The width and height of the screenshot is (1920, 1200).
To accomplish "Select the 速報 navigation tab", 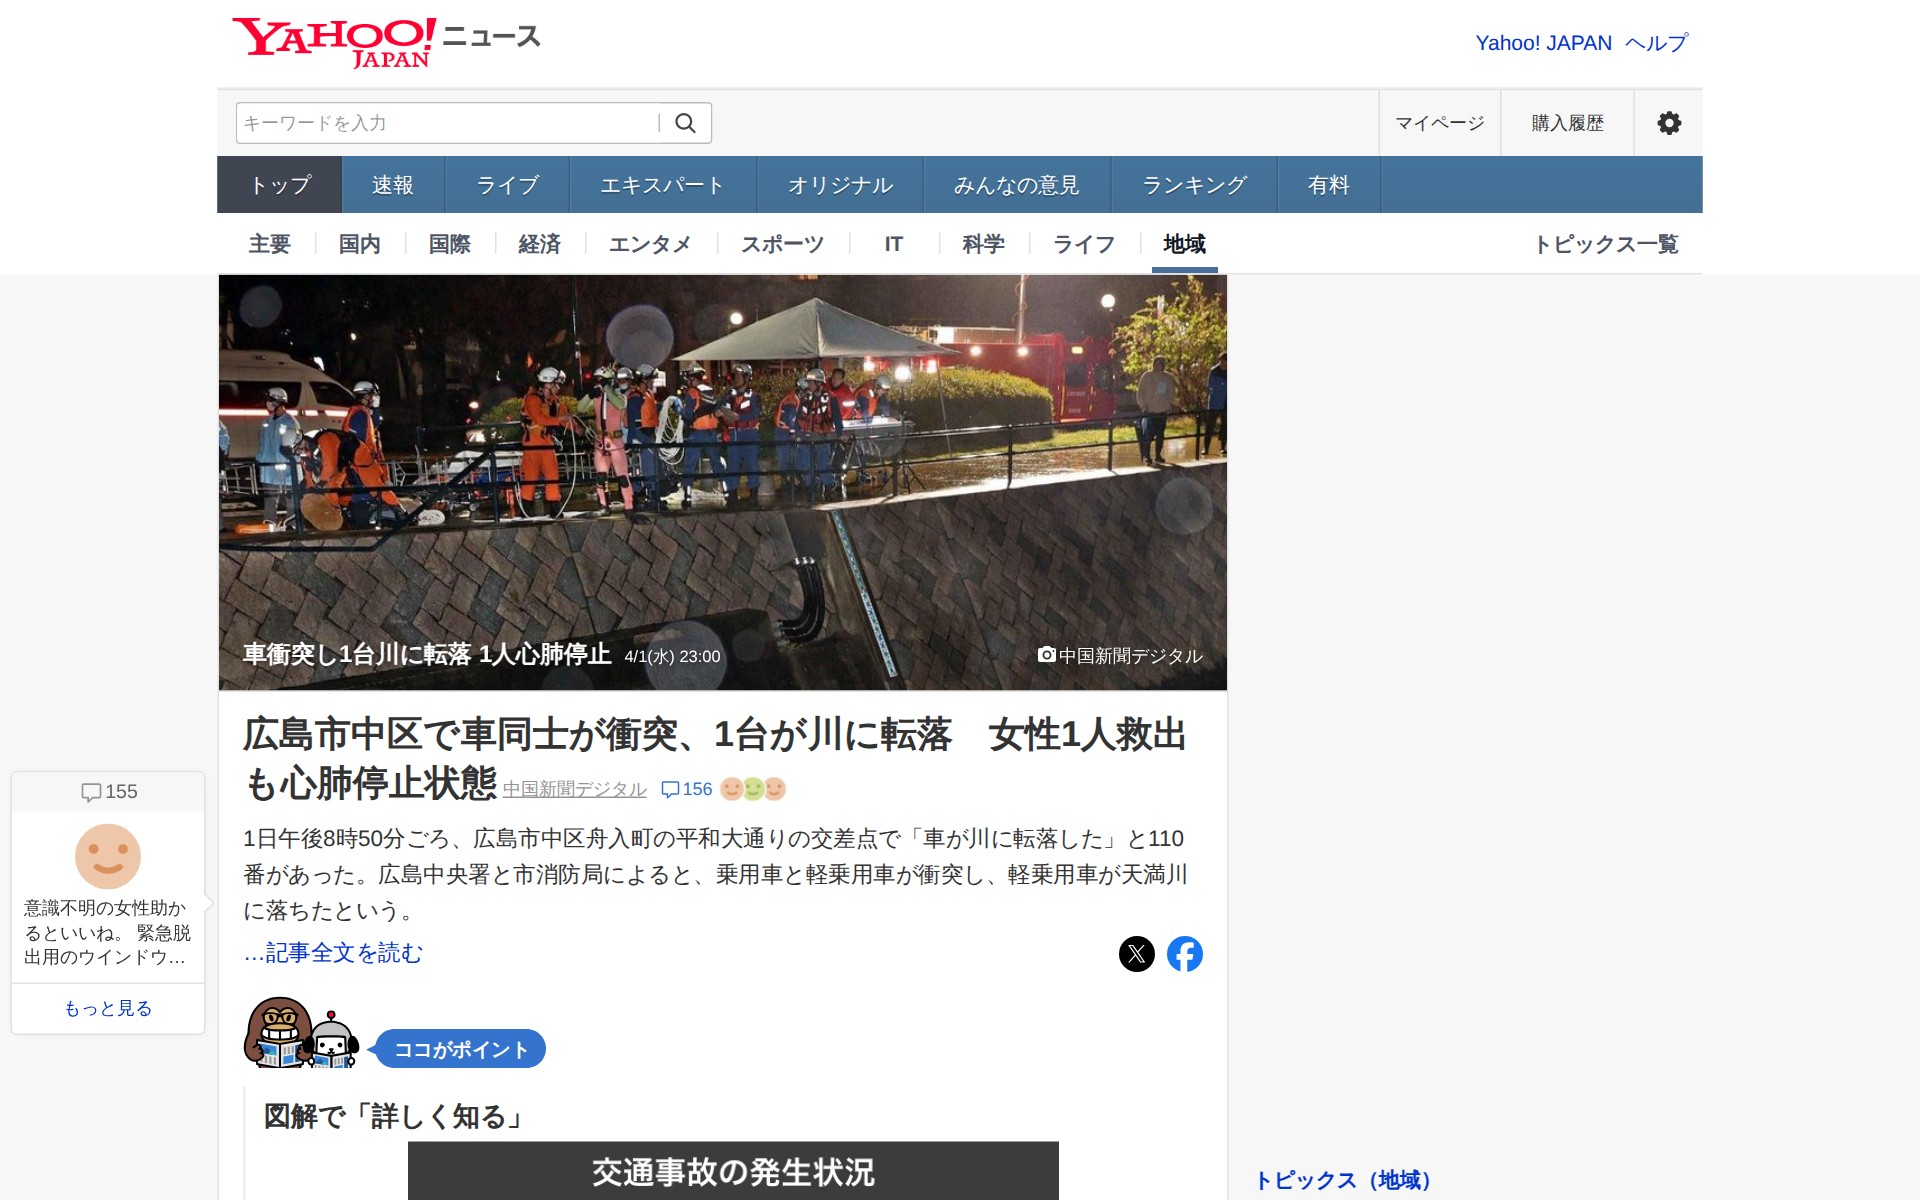I will coord(392,185).
